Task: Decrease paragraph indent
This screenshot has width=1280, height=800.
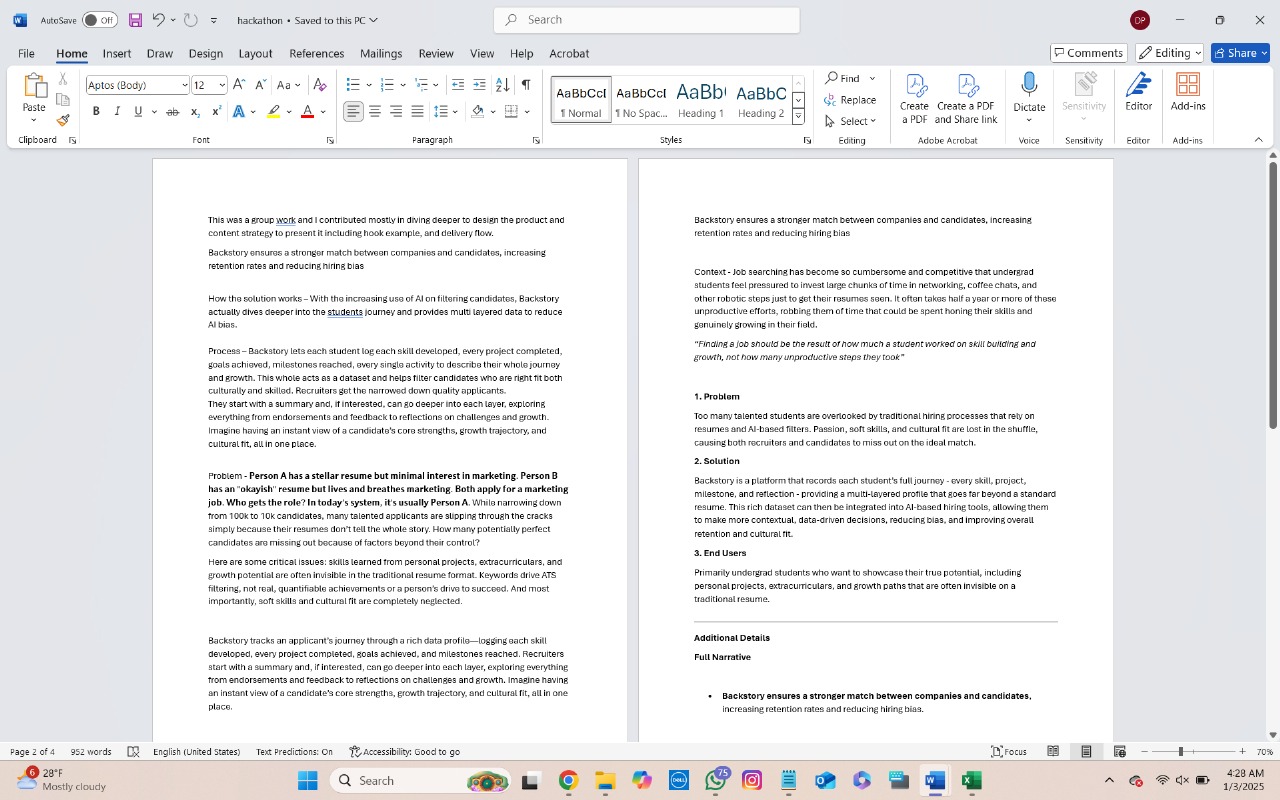Action: [x=458, y=85]
